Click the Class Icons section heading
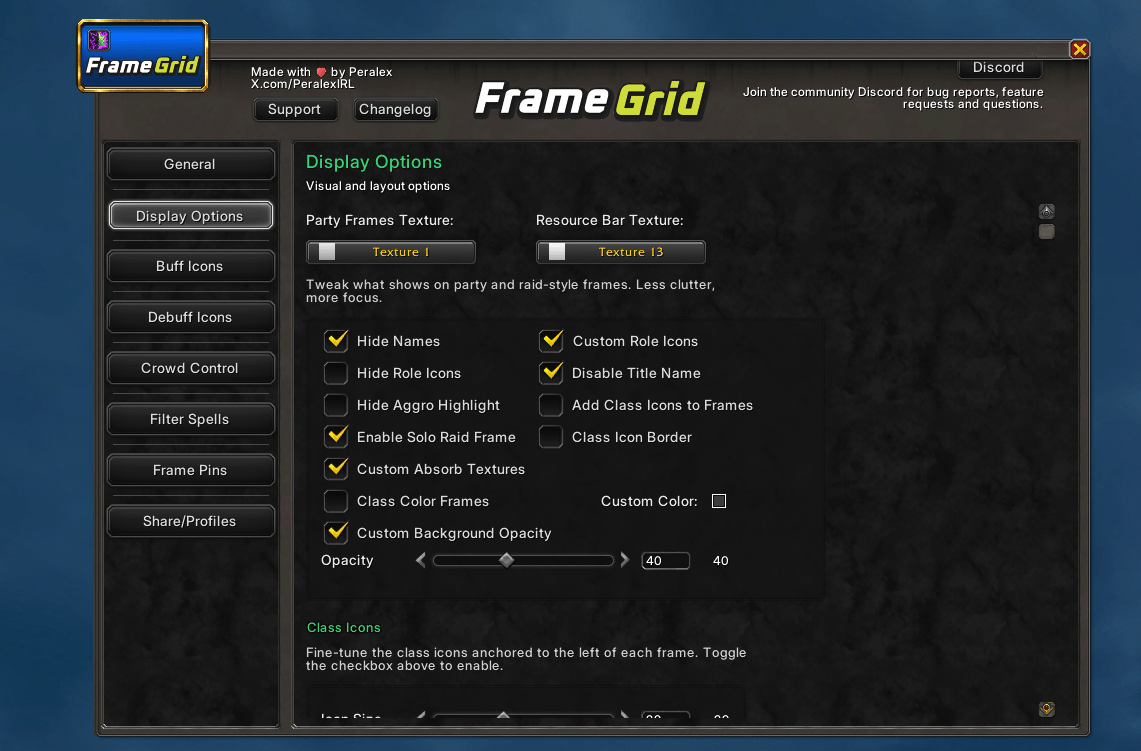Image resolution: width=1141 pixels, height=751 pixels. (343, 627)
